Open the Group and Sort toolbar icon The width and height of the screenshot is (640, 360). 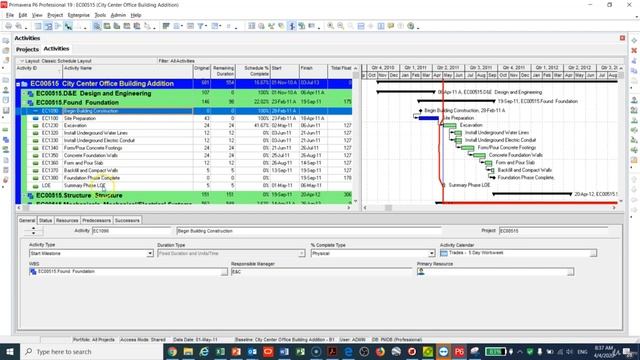click(215, 26)
